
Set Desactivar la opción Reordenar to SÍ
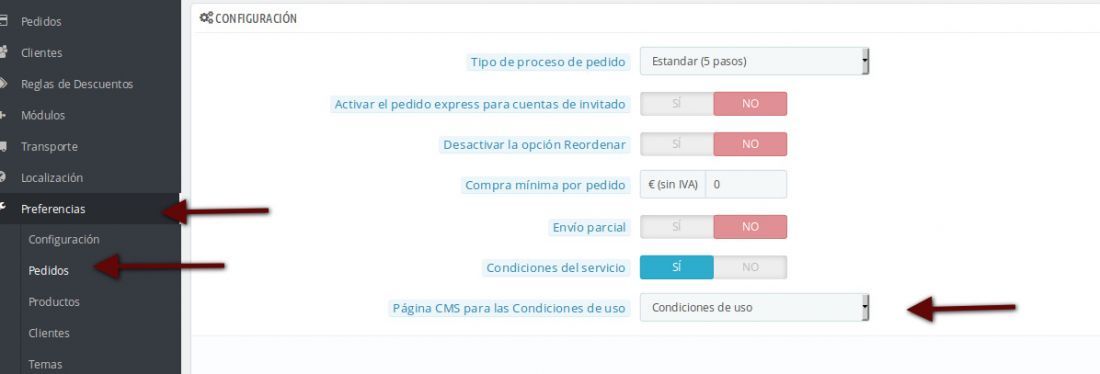point(677,144)
